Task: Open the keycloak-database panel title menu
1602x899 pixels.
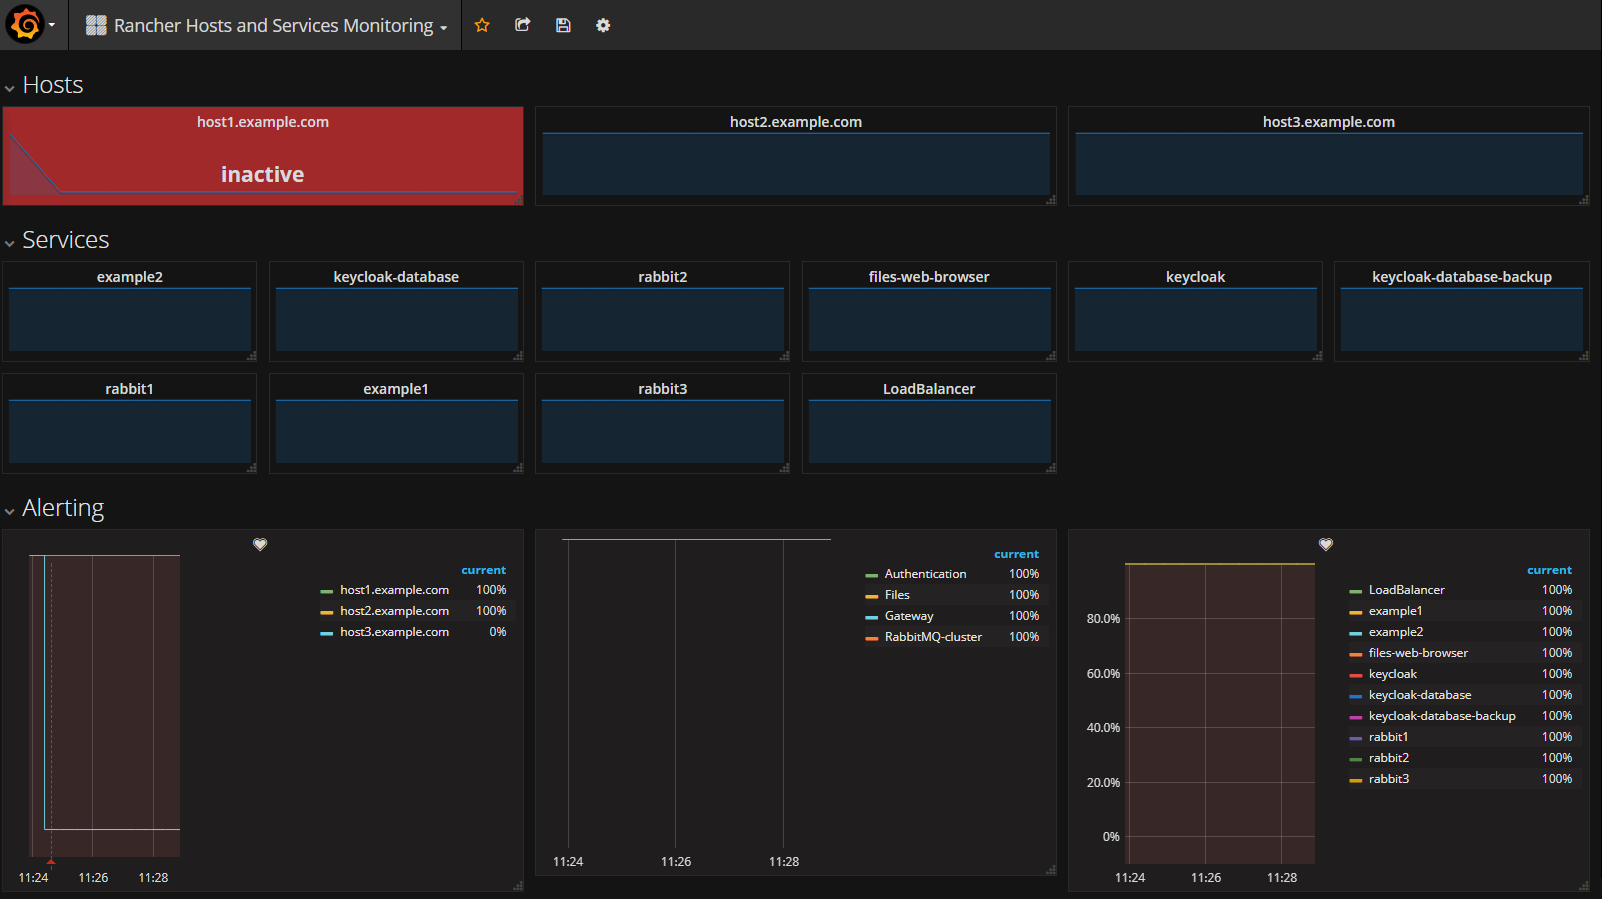Action: click(x=396, y=277)
